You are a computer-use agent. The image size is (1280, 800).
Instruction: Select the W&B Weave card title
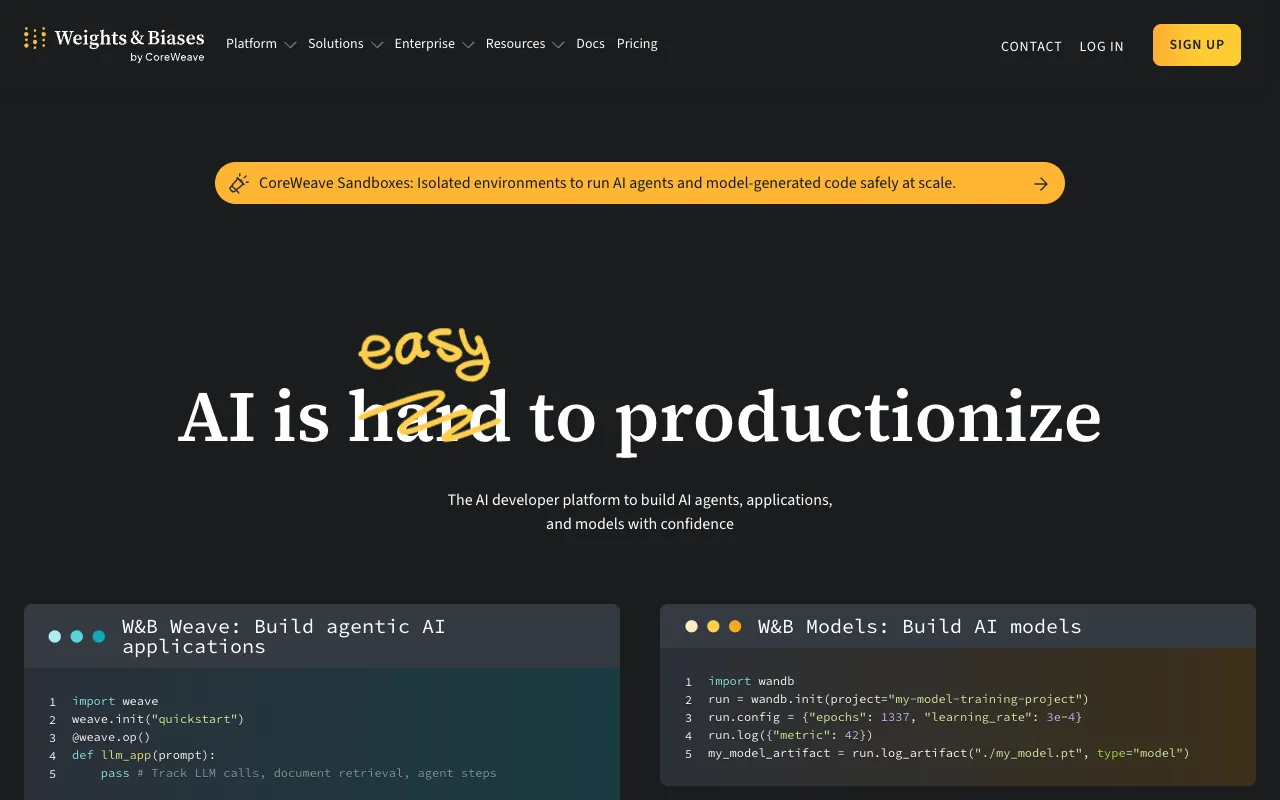click(284, 636)
